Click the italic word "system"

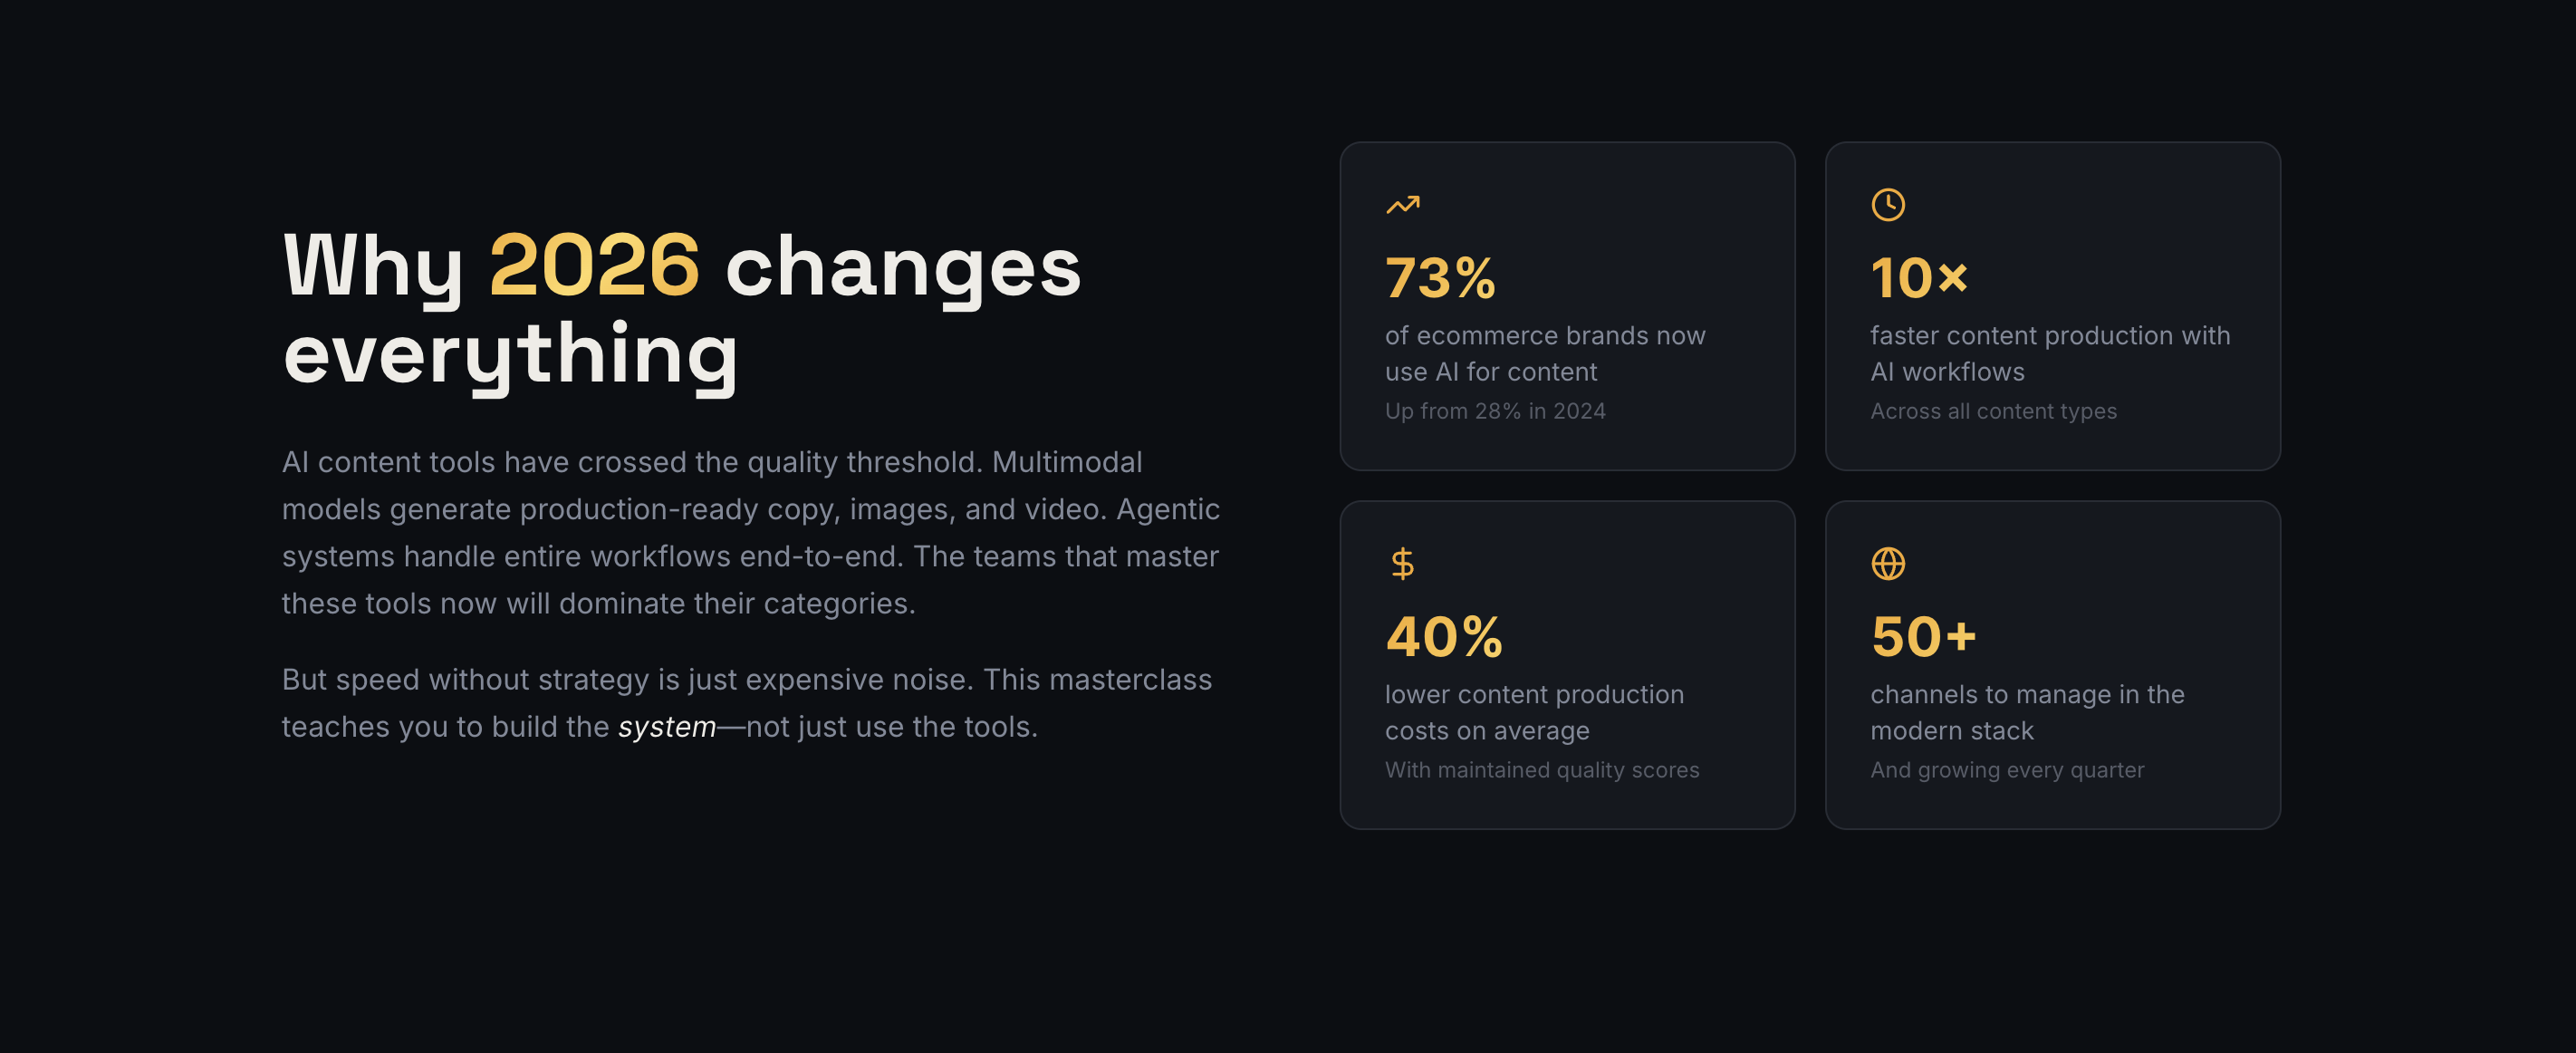[666, 727]
